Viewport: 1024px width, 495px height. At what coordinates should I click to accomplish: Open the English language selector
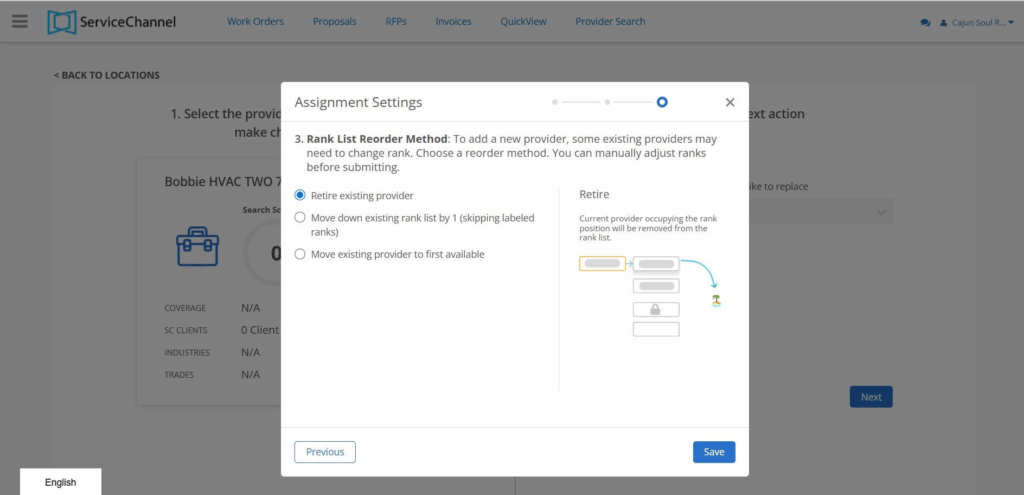60,482
